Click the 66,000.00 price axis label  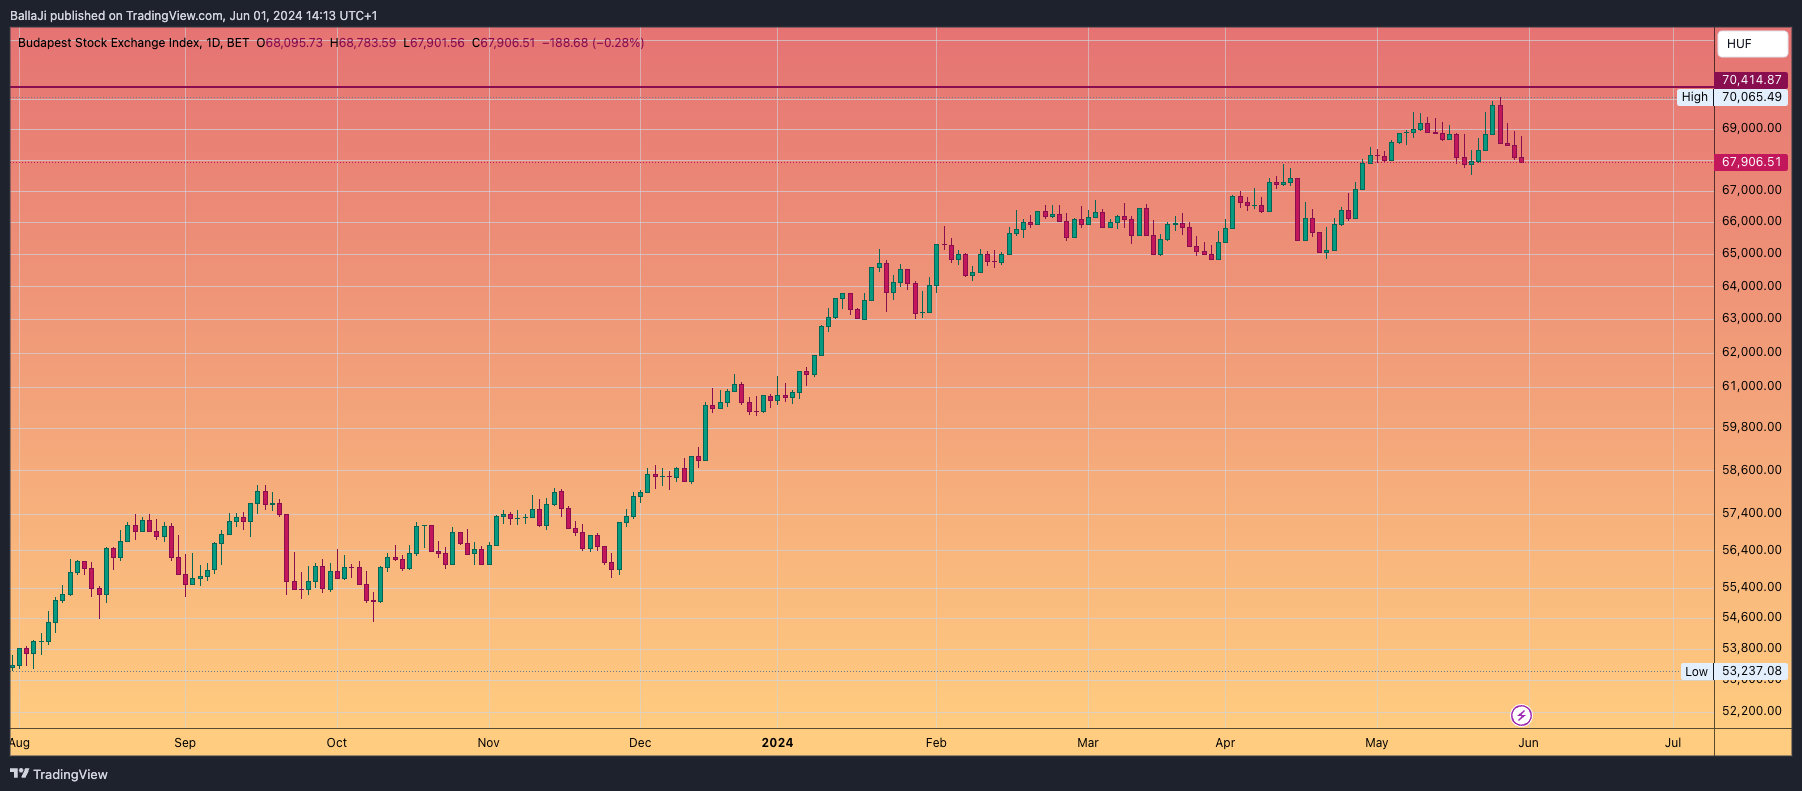pyautogui.click(x=1752, y=221)
